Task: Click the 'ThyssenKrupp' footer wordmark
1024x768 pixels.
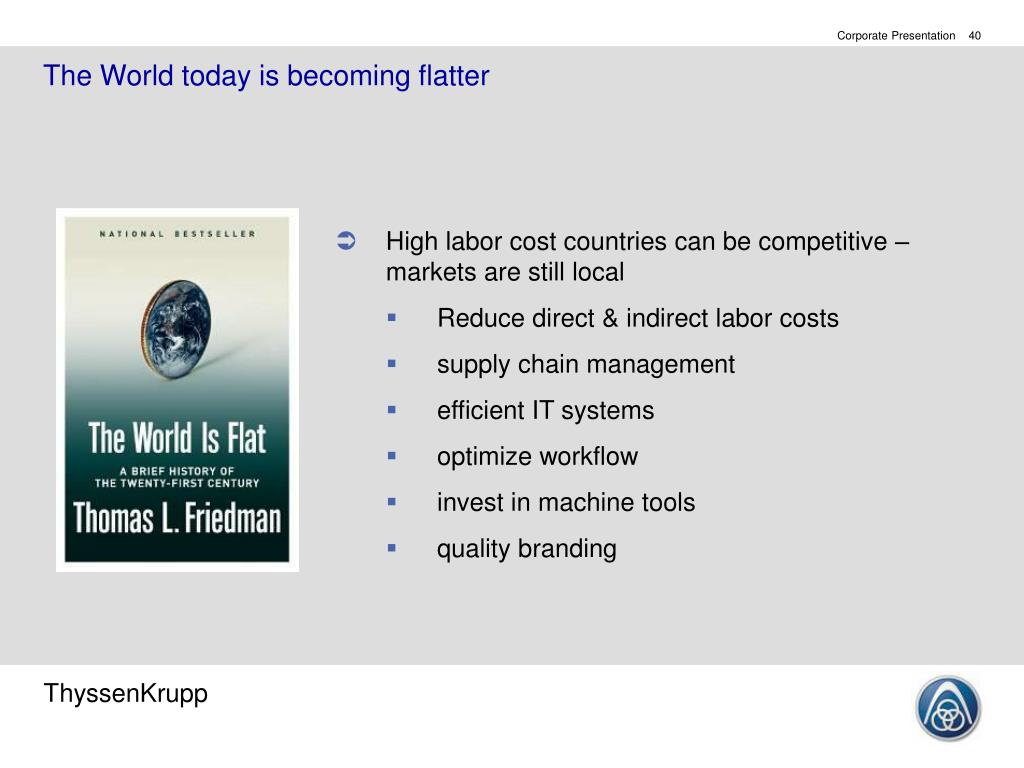Action: (125, 694)
